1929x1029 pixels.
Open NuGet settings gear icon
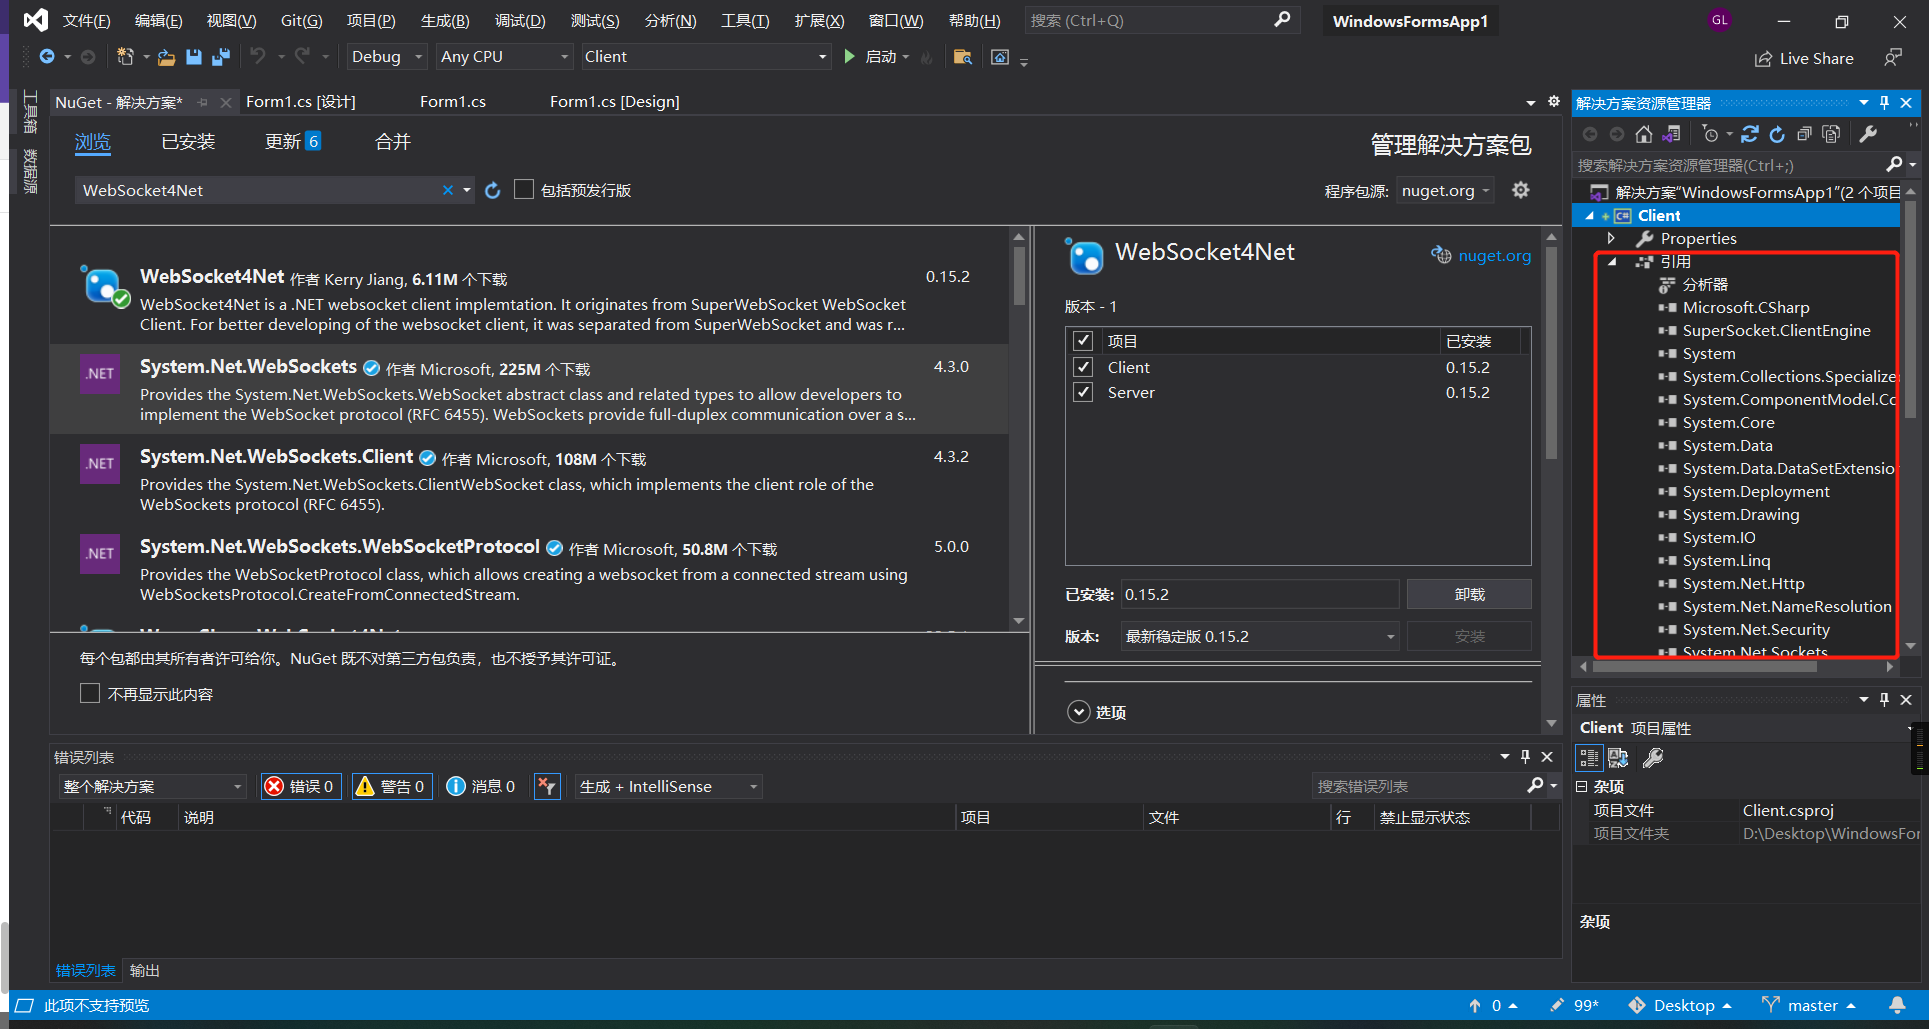tap(1520, 190)
